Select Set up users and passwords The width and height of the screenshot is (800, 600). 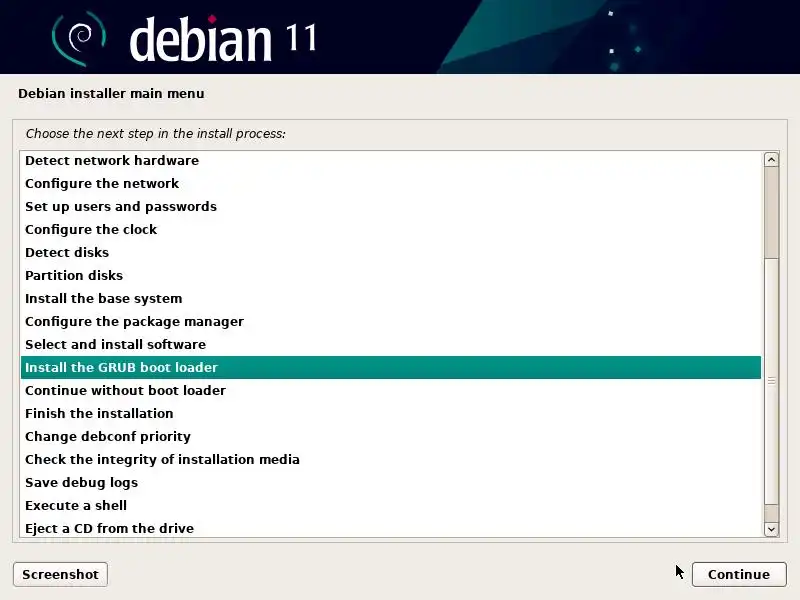pyautogui.click(x=391, y=207)
